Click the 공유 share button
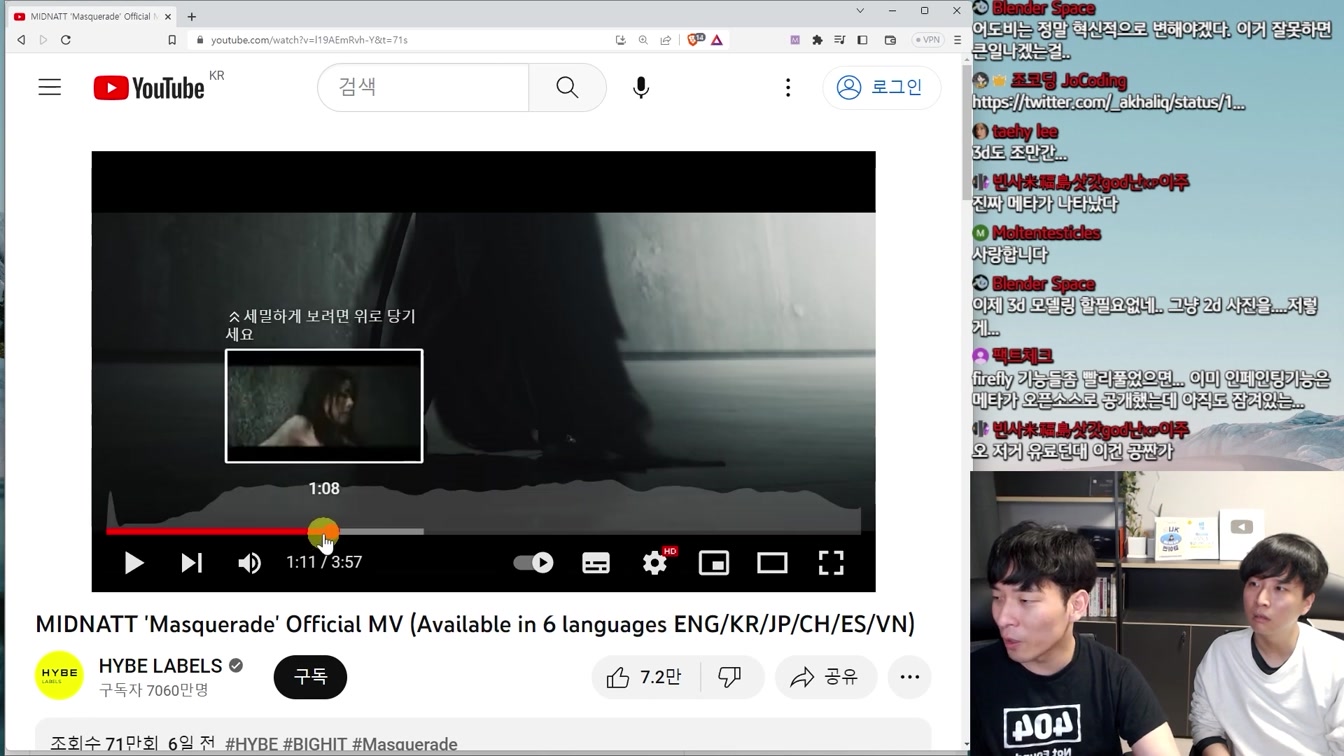The height and width of the screenshot is (756, 1344). tap(826, 677)
